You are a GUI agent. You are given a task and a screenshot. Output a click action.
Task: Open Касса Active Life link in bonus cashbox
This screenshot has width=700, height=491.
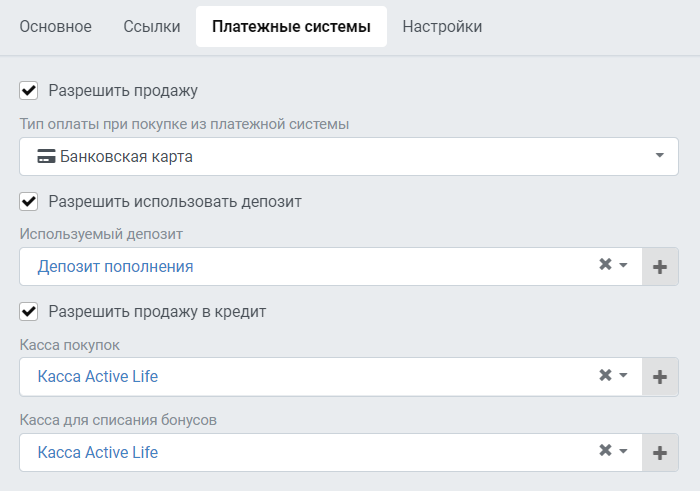pos(98,452)
